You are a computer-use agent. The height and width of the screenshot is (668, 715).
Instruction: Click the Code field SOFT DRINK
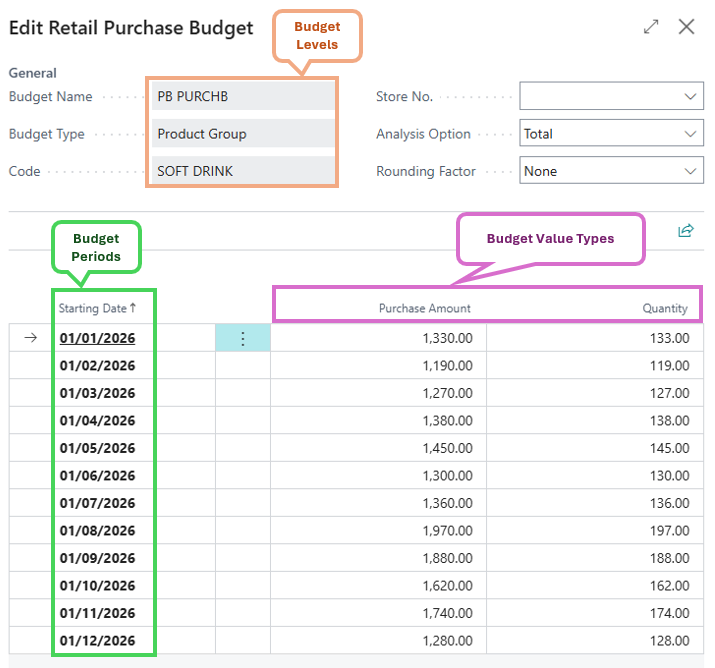tap(243, 171)
